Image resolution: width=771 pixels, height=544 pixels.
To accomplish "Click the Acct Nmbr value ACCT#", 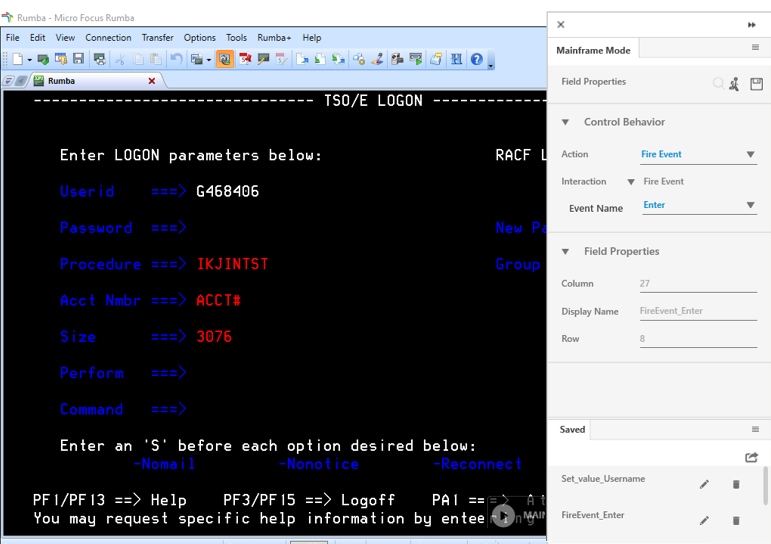I will [x=218, y=301].
